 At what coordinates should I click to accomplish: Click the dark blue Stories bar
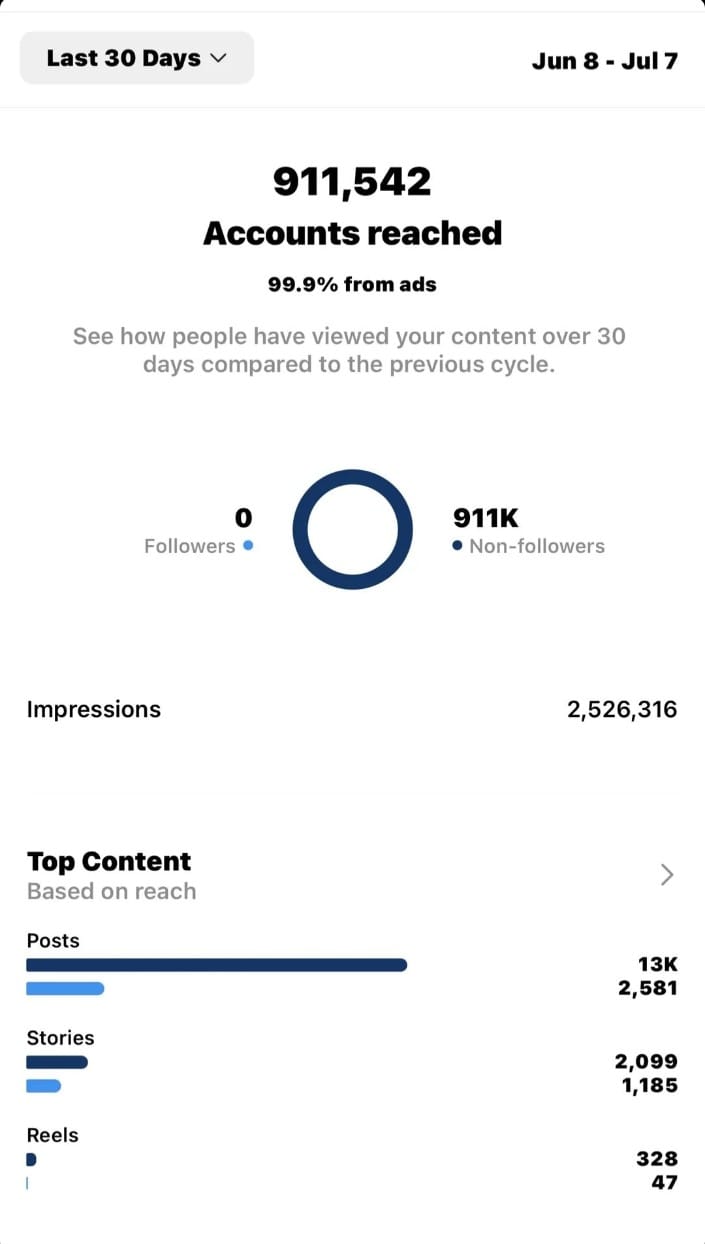point(57,1062)
